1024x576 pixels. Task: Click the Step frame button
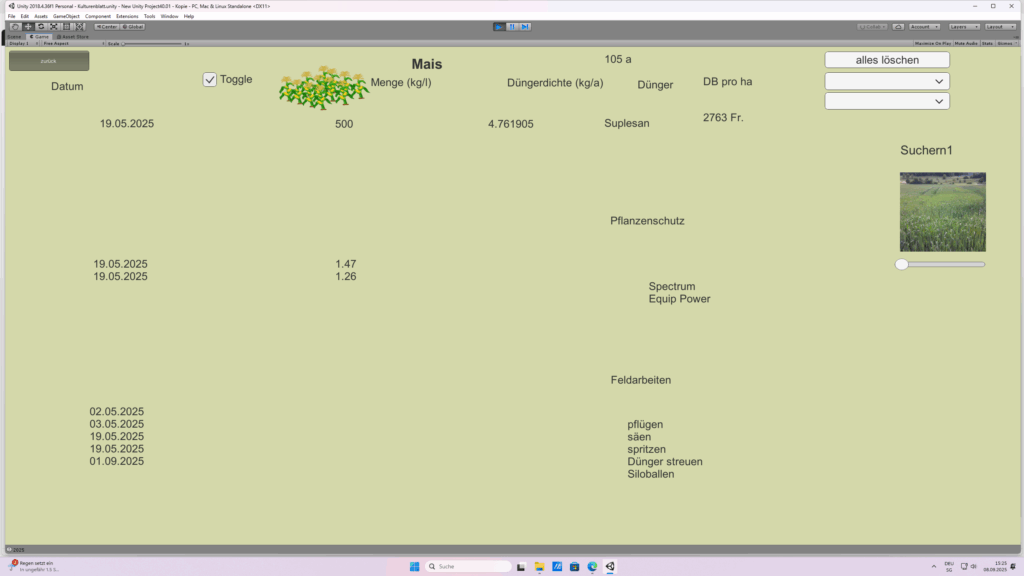pyautogui.click(x=525, y=26)
